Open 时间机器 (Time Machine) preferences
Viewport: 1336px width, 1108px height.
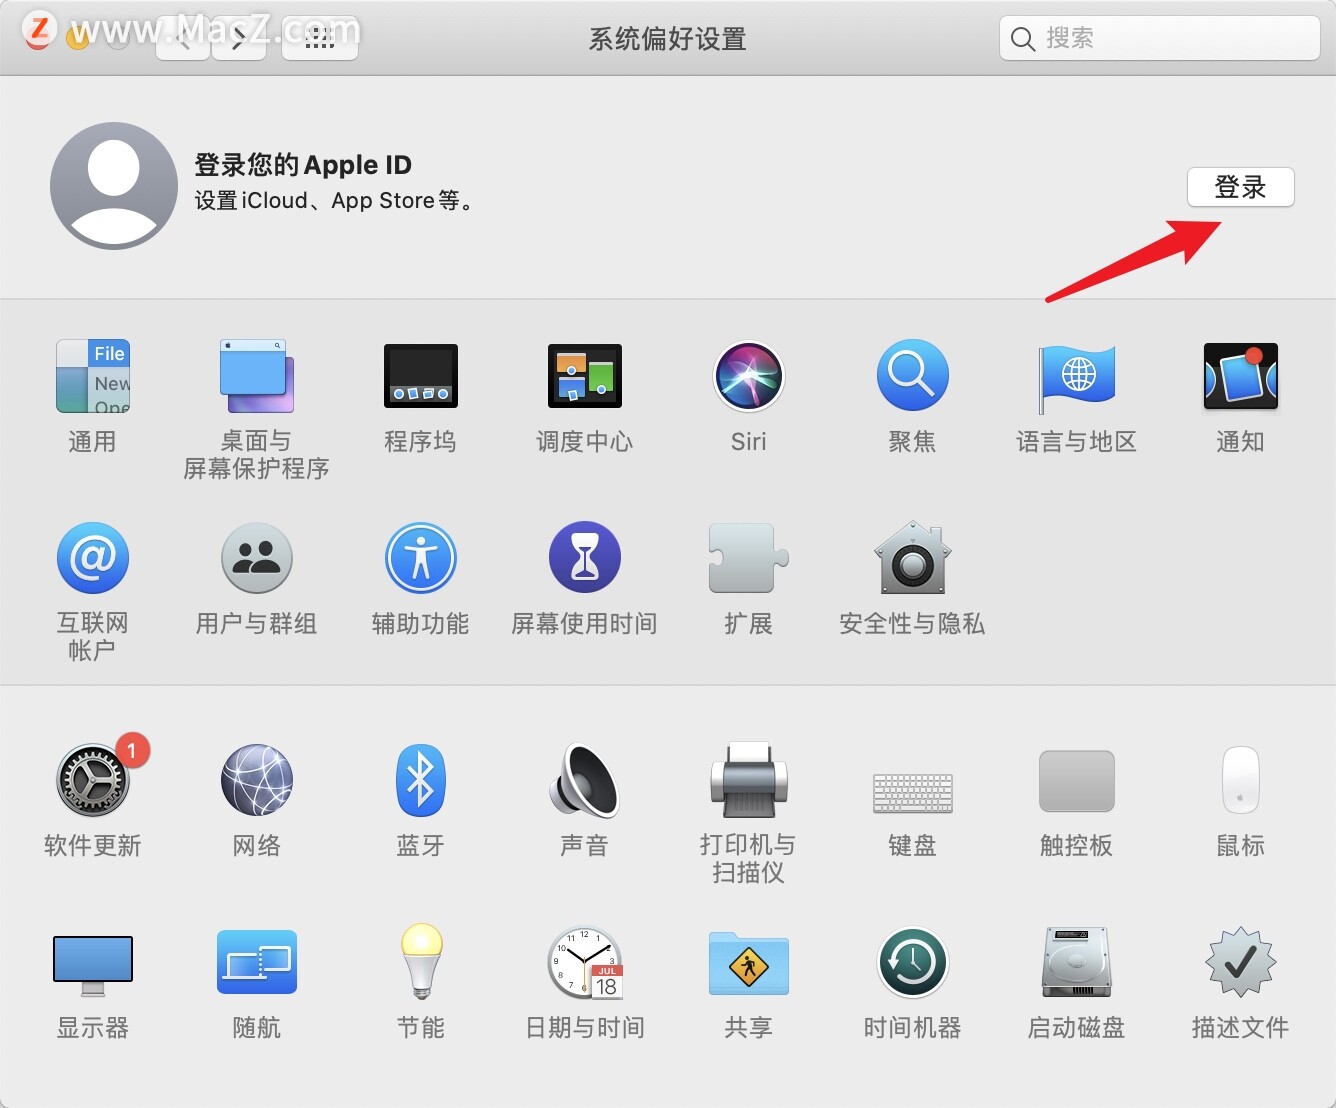click(913, 962)
